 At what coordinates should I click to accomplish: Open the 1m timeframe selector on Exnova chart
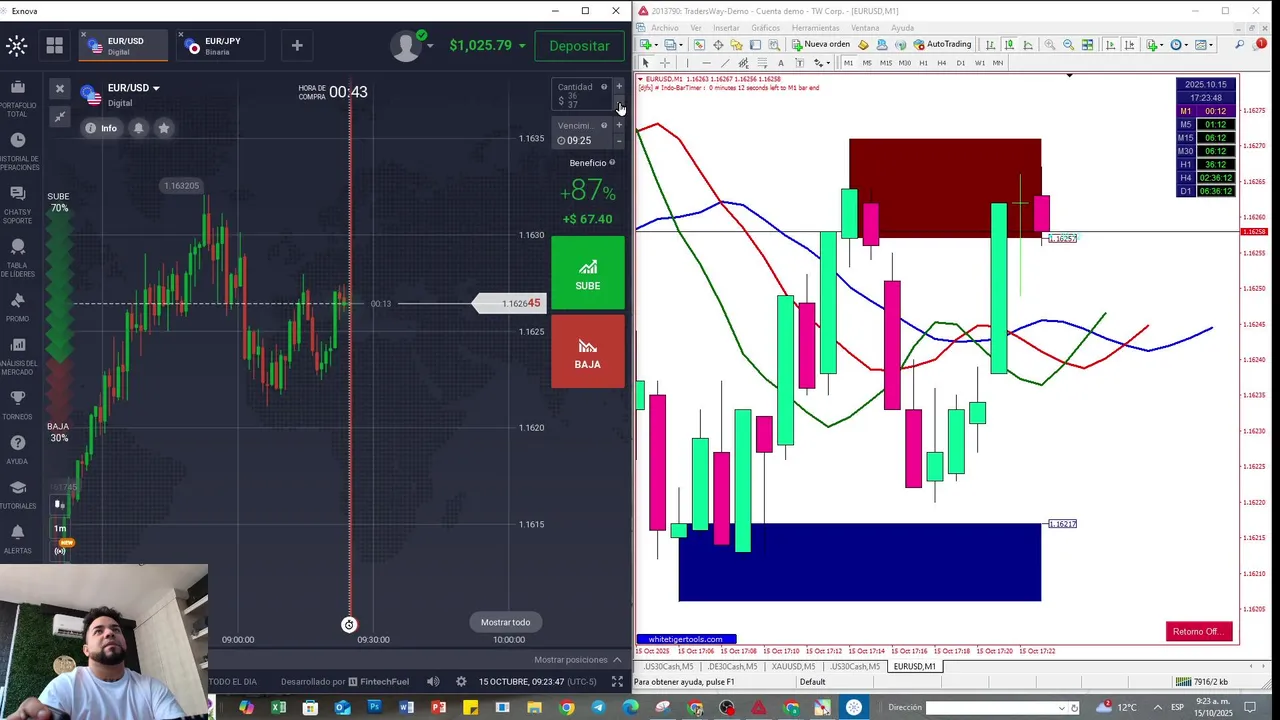coord(60,528)
